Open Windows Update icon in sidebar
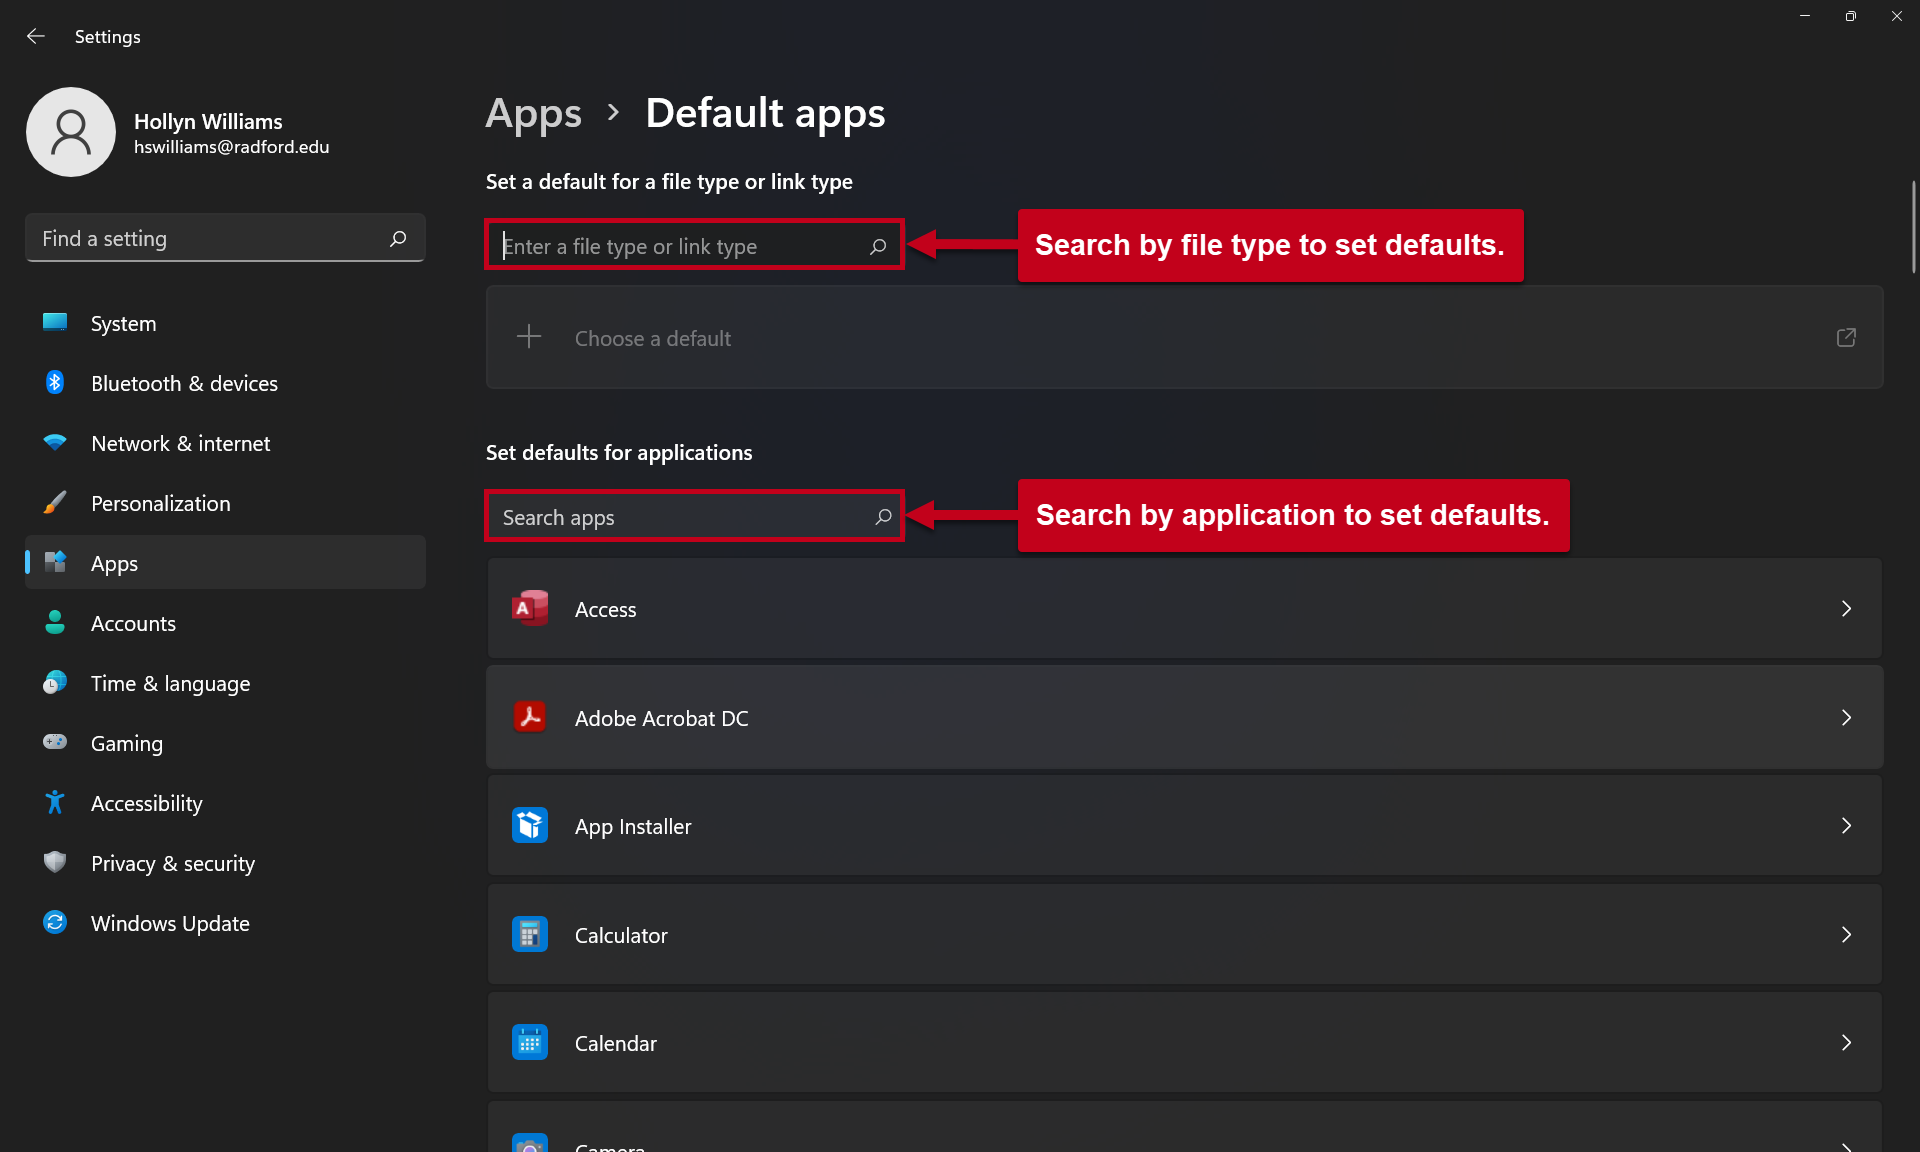1920x1152 pixels. [54, 923]
